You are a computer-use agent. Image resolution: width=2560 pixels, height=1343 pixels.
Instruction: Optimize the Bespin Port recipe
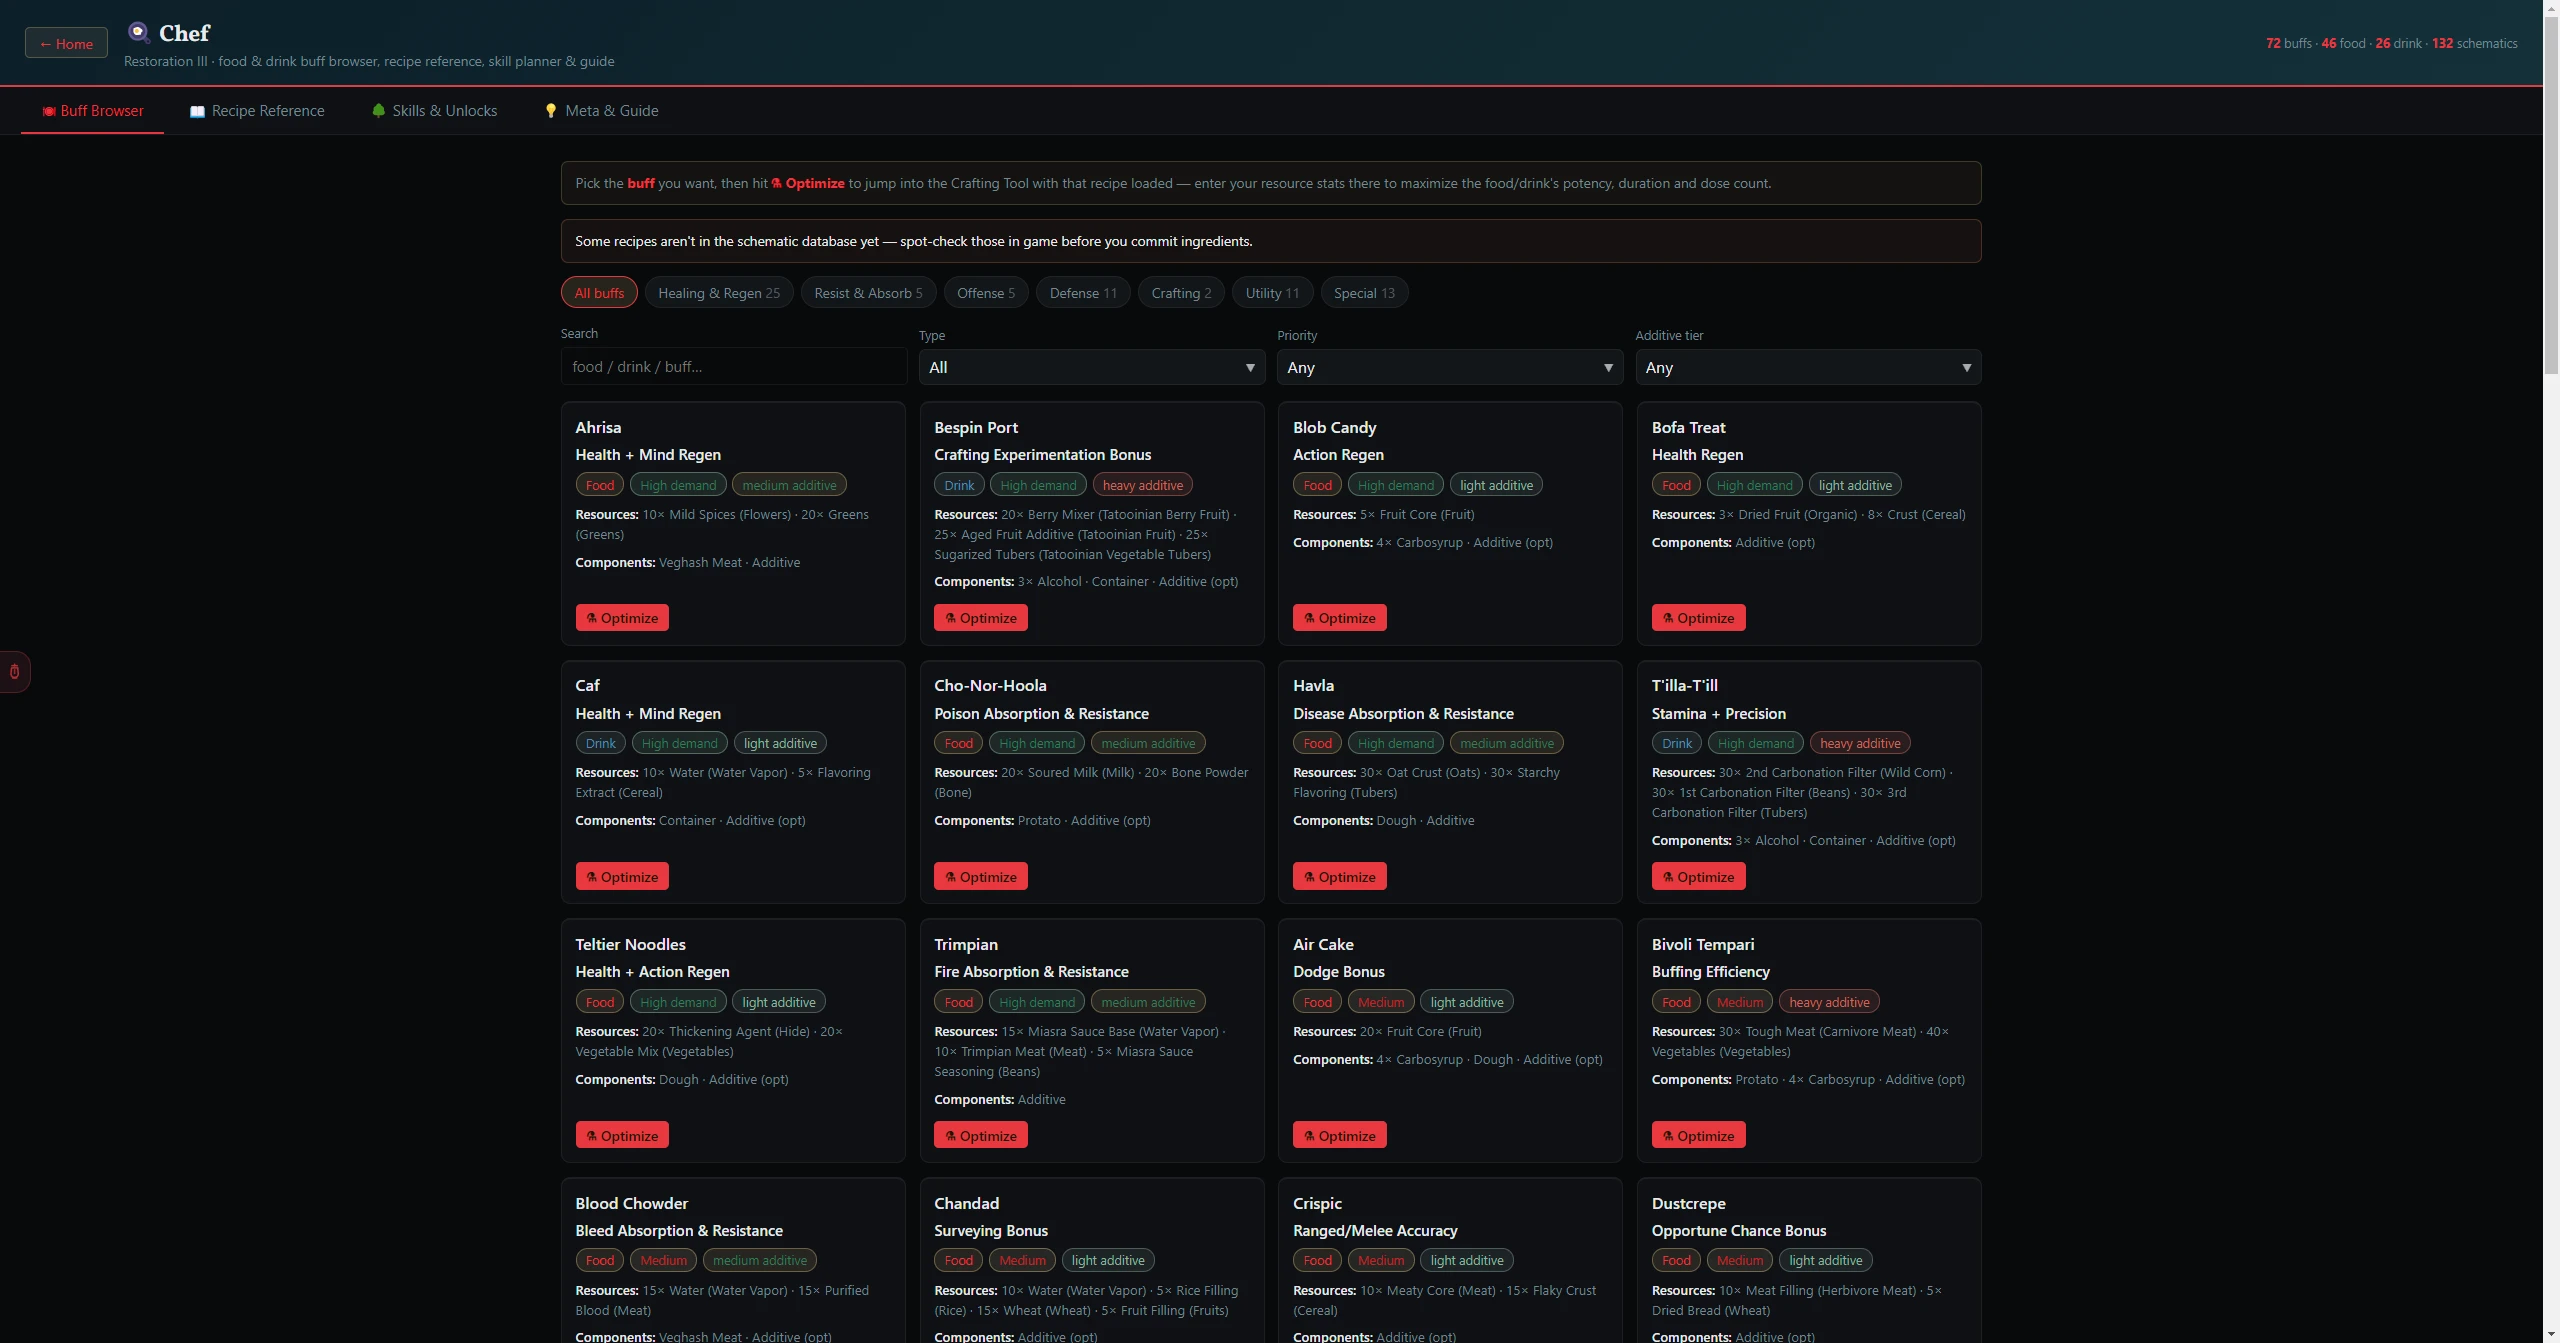coord(981,618)
